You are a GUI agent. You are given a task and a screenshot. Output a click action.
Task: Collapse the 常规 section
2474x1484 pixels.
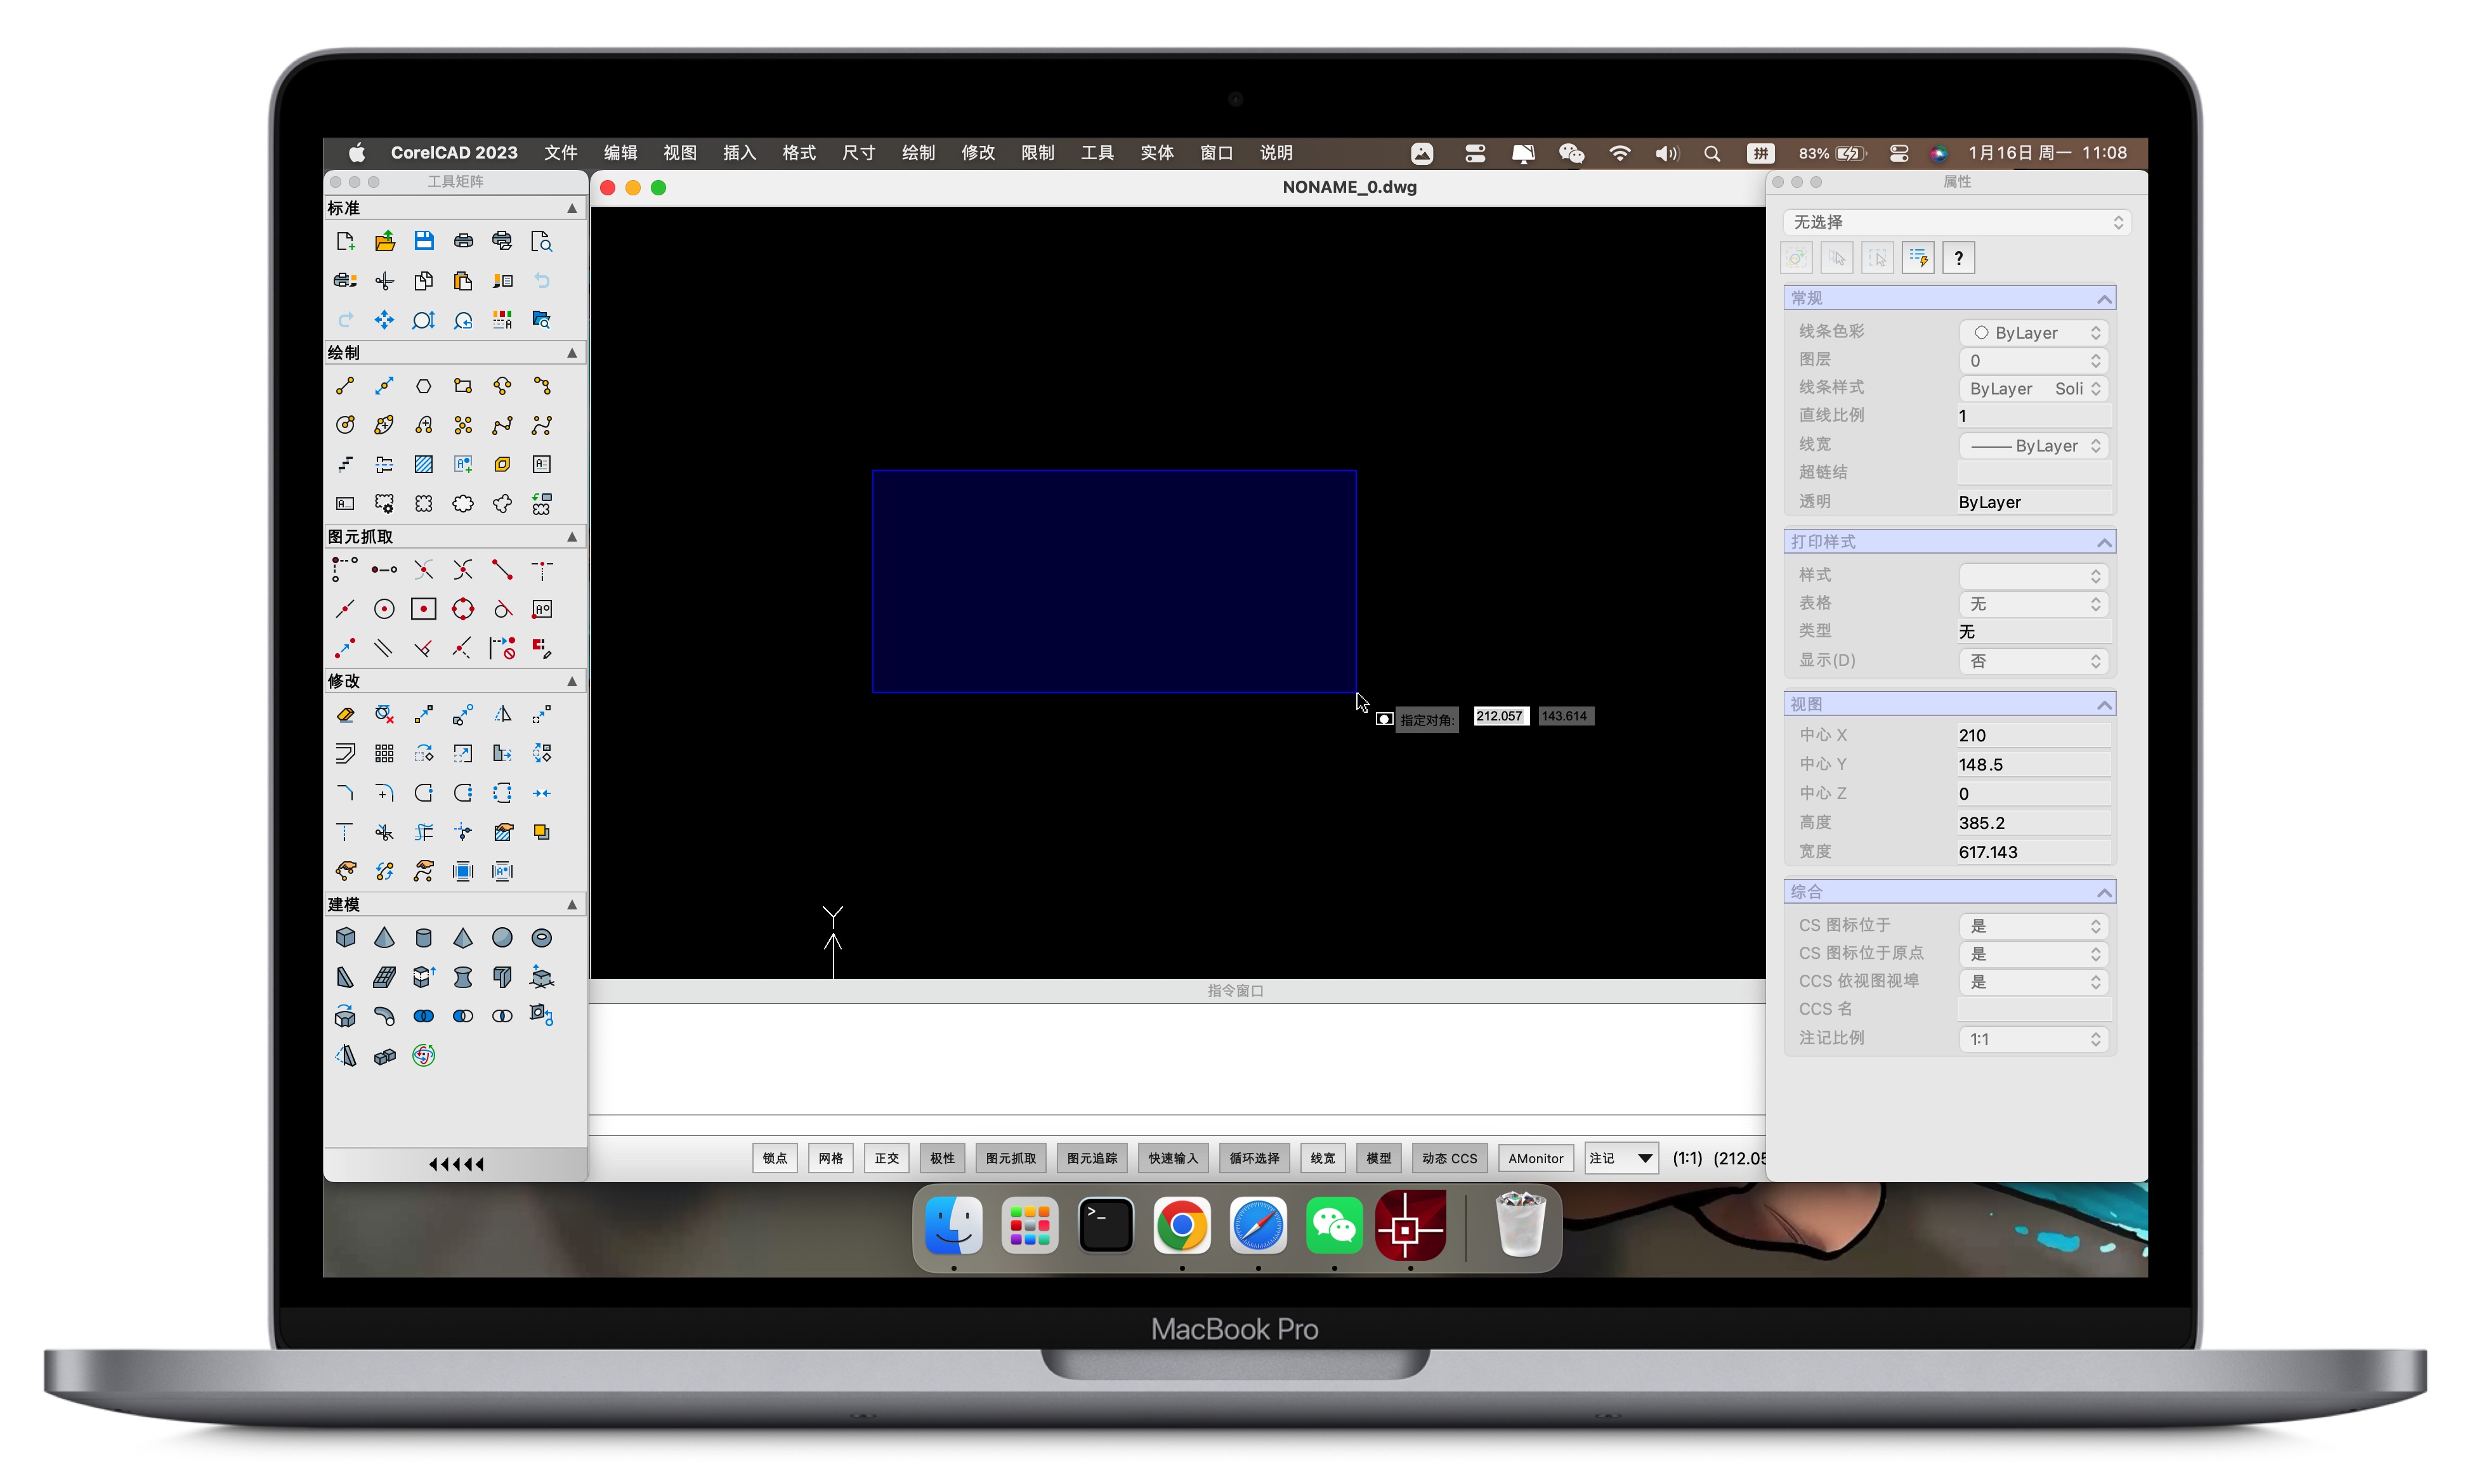pyautogui.click(x=2104, y=299)
